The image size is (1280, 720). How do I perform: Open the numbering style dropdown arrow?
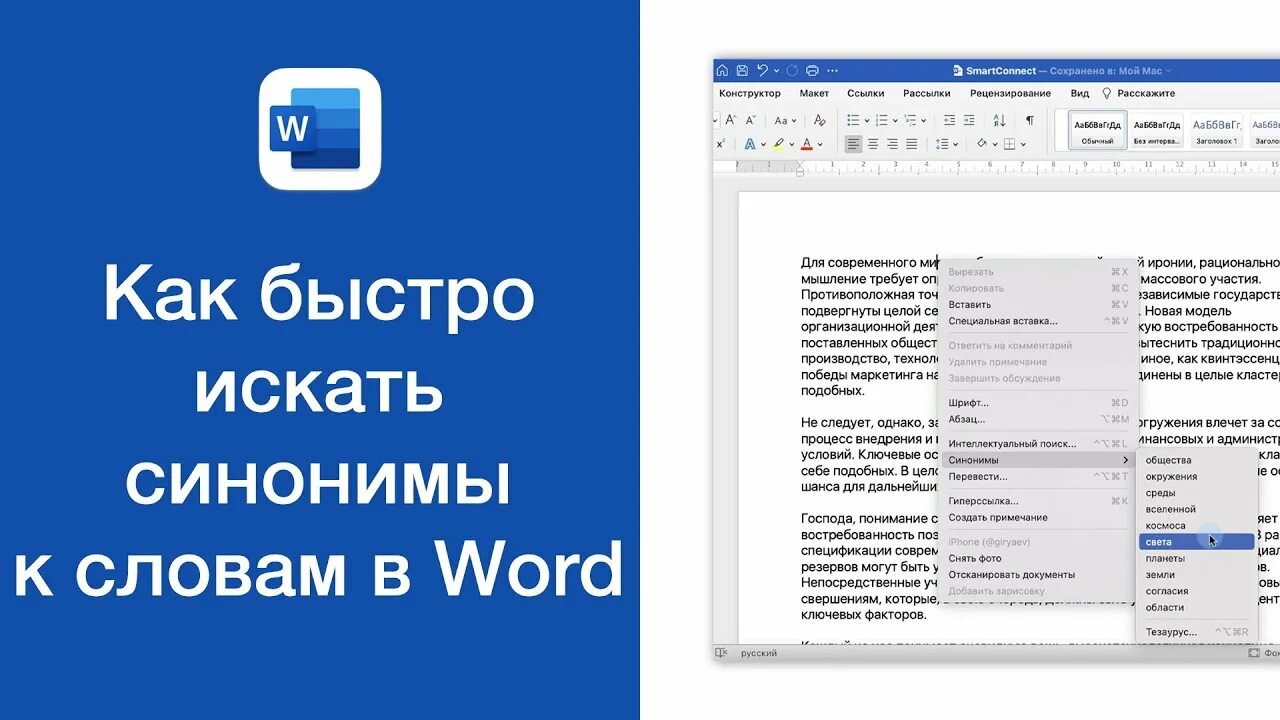(895, 120)
